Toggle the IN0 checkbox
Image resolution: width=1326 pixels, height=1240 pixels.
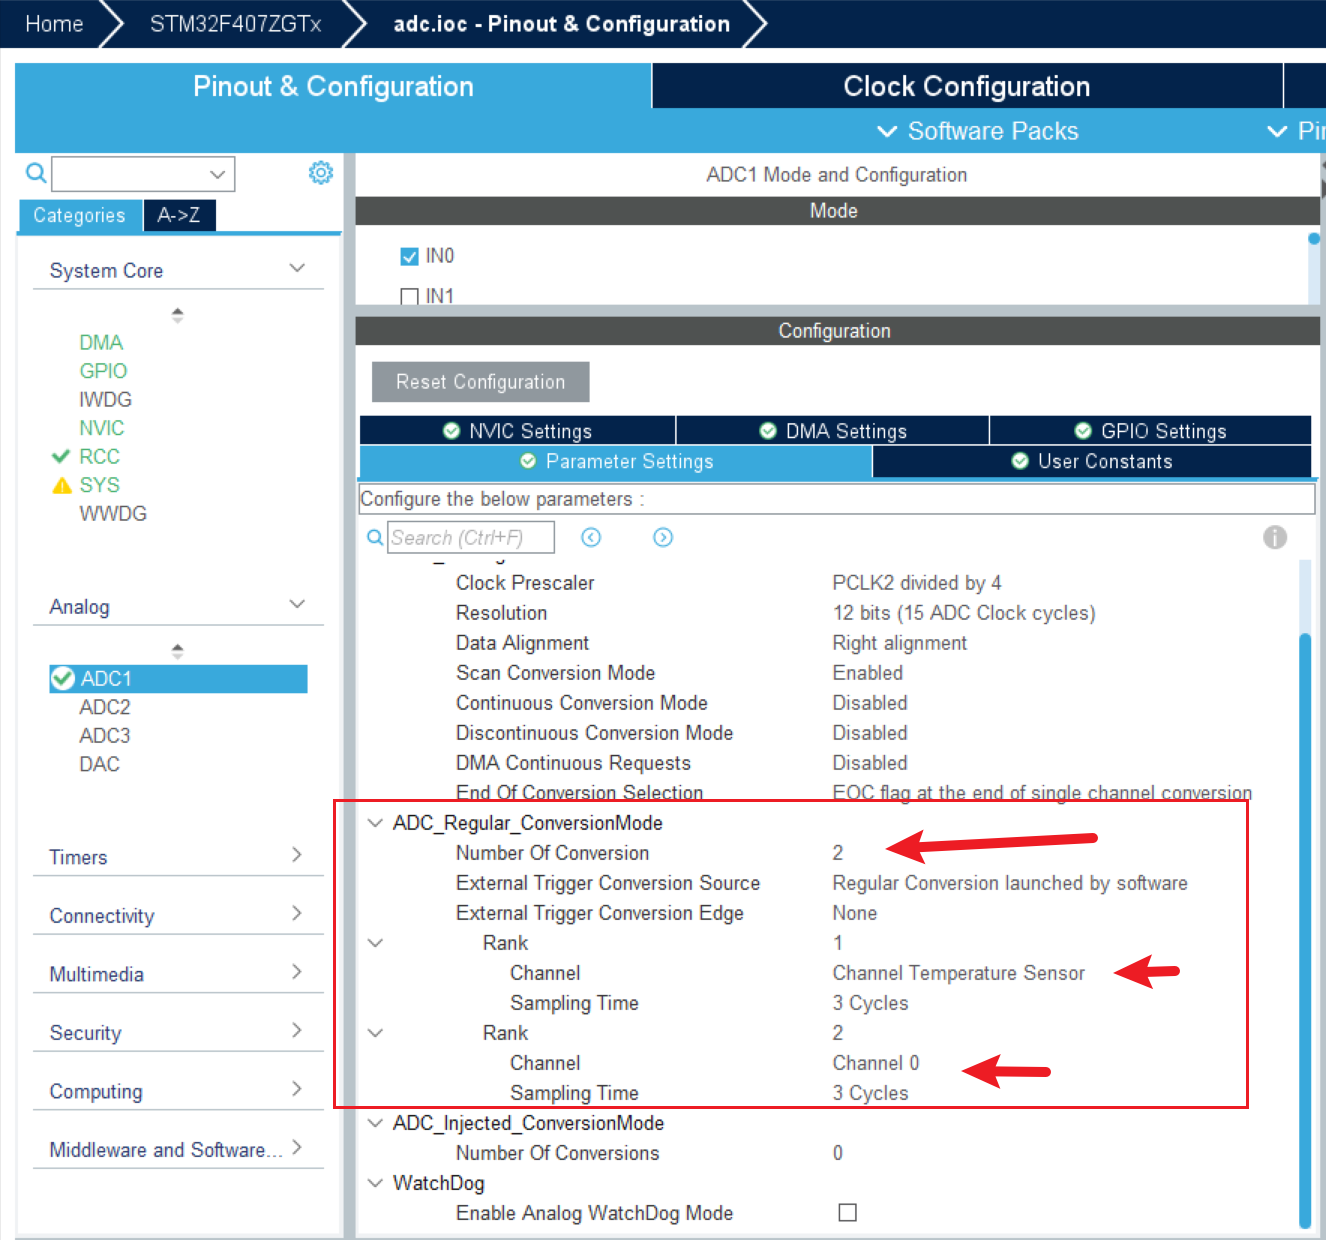(409, 256)
